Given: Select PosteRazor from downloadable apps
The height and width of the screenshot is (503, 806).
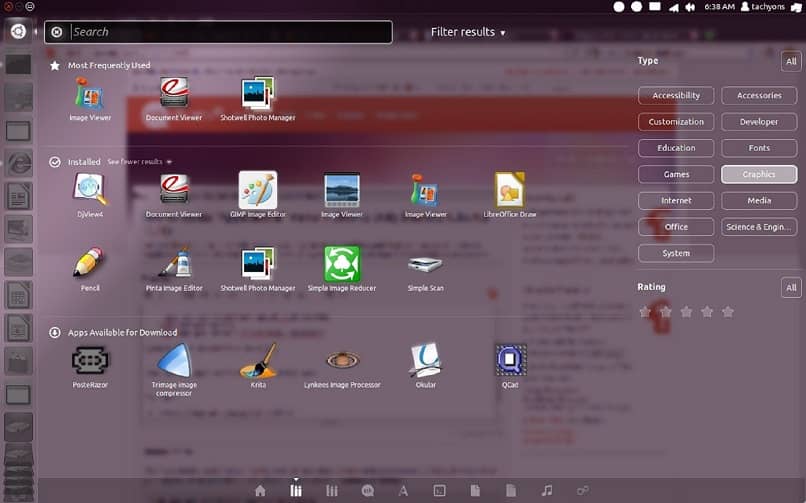Looking at the screenshot, I should [90, 366].
